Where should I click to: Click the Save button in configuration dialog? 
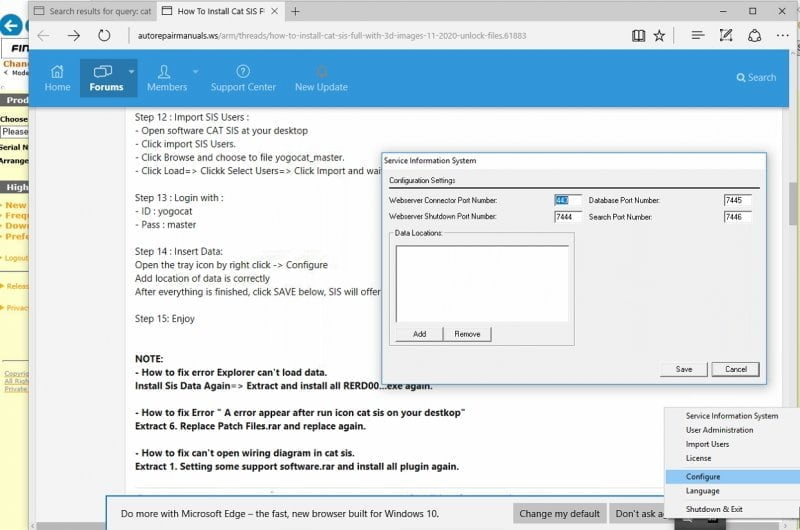point(684,369)
